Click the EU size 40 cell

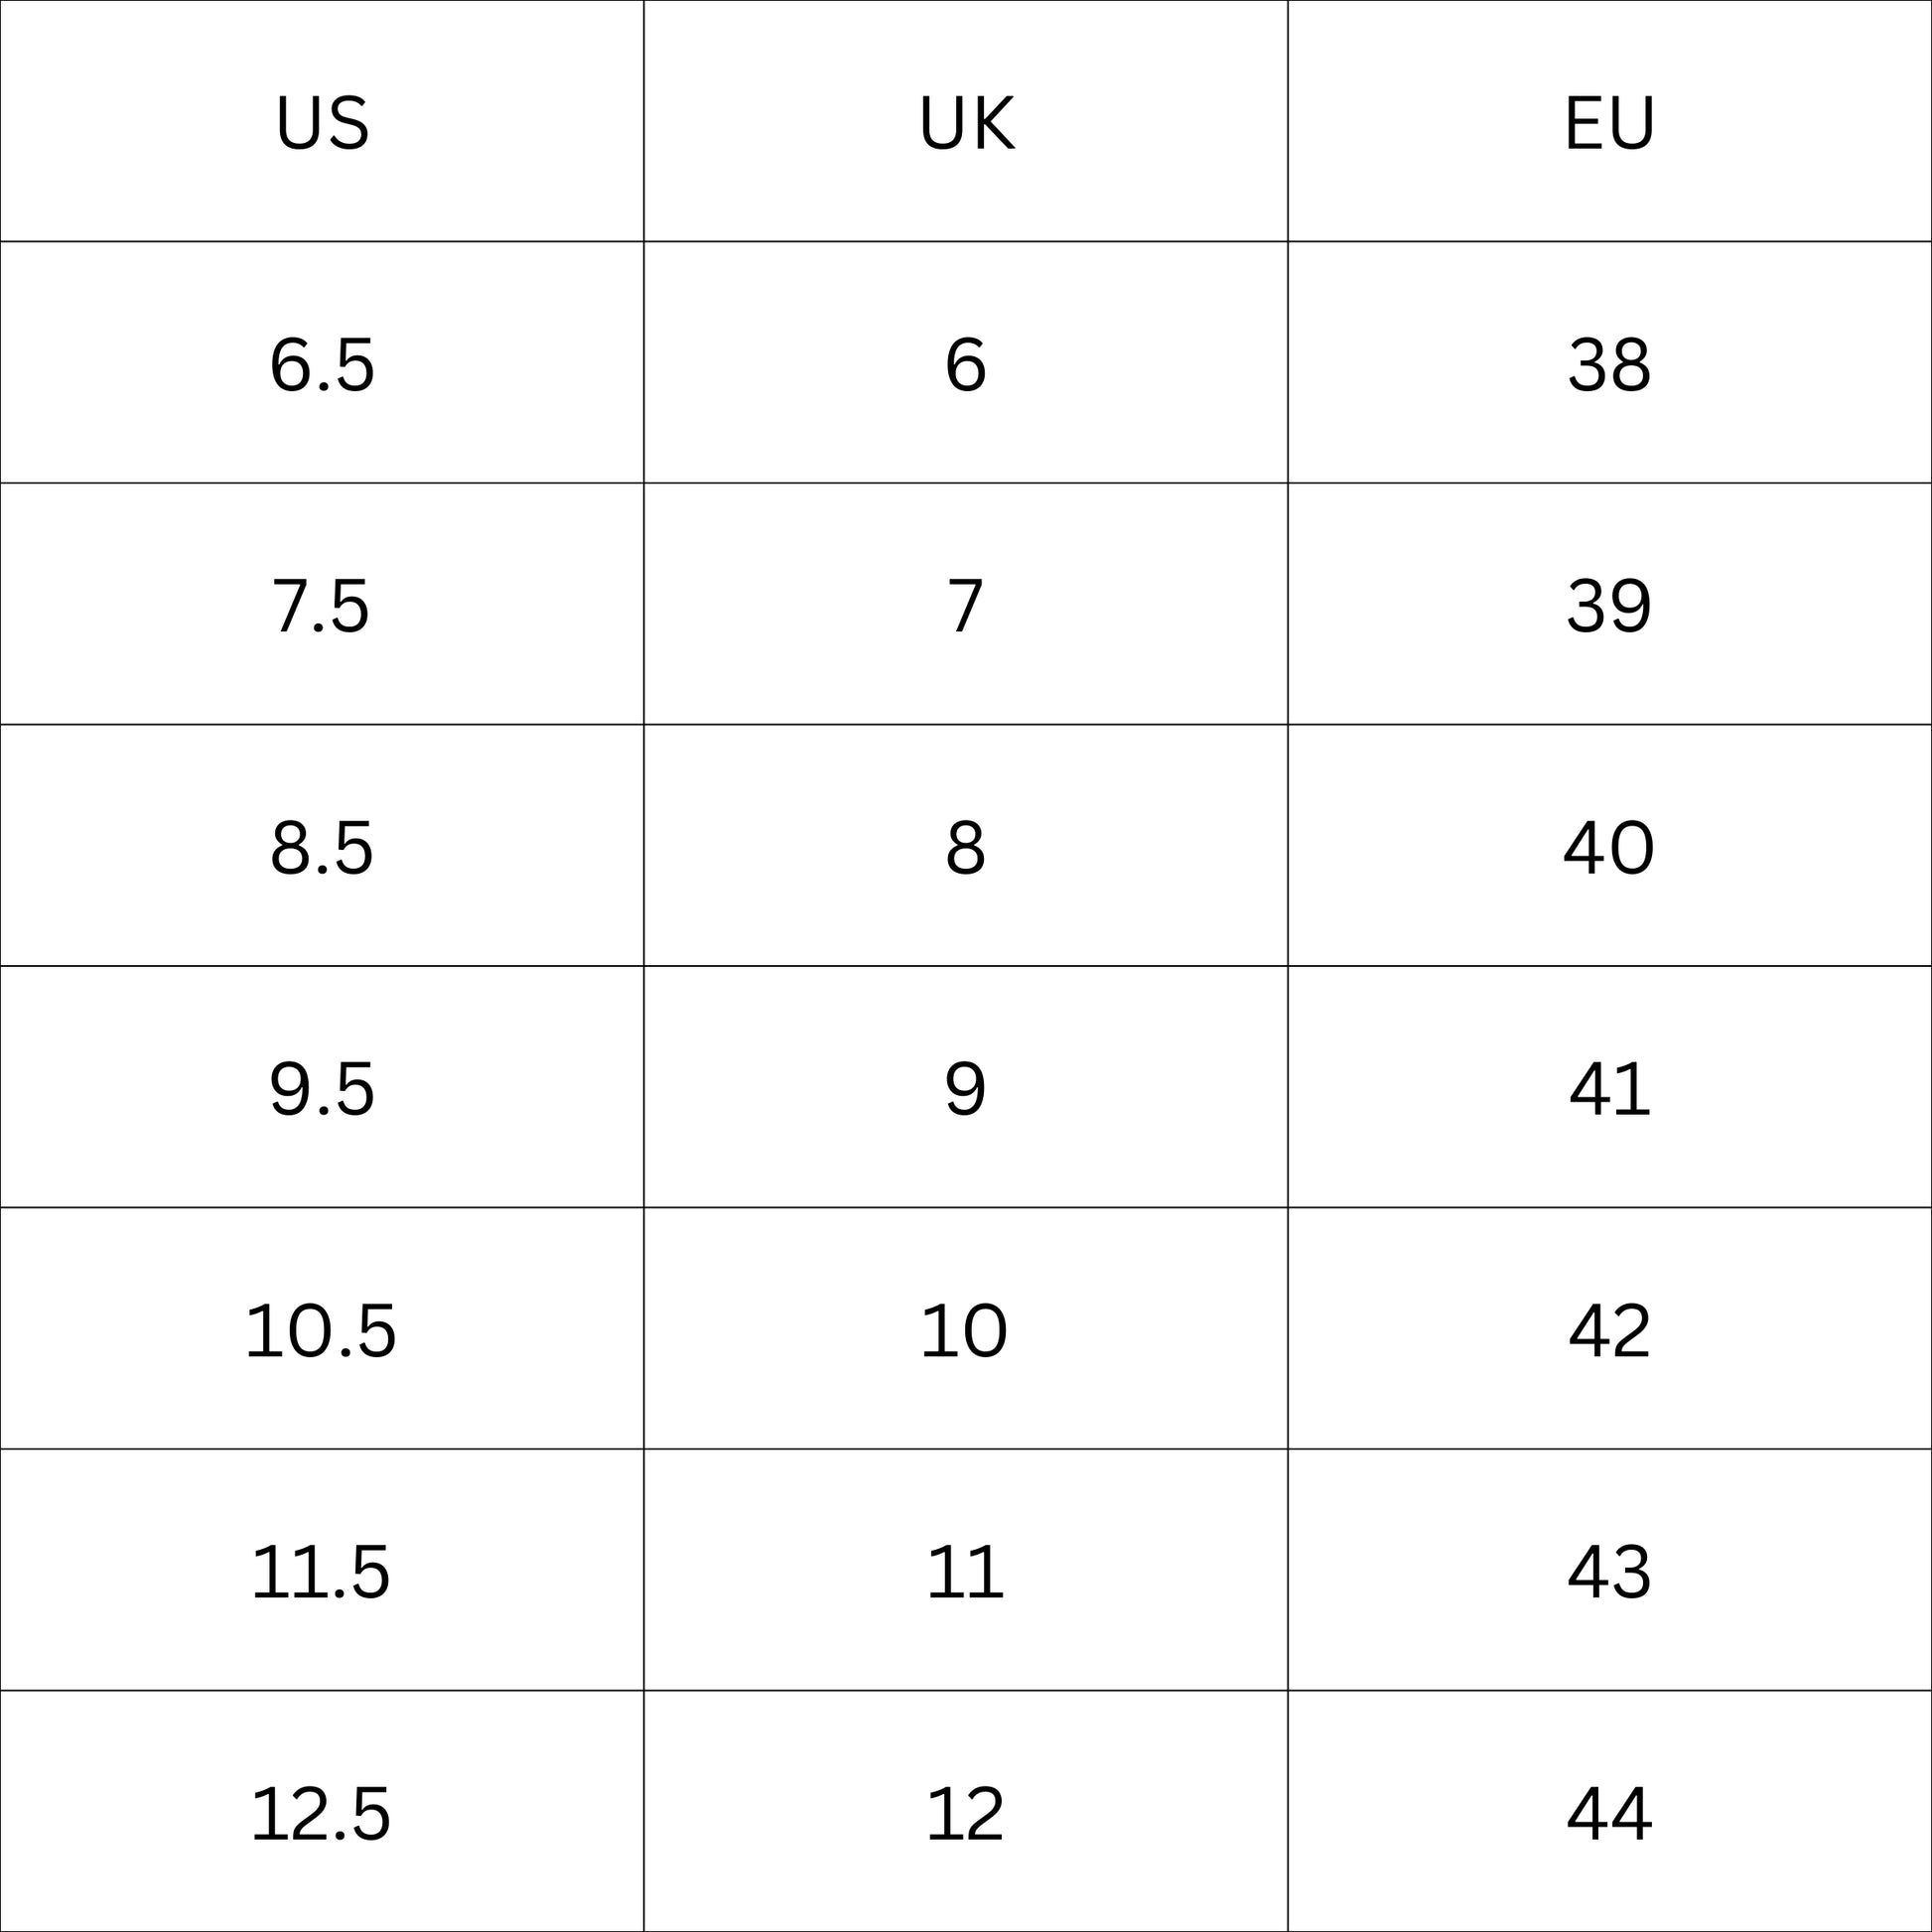[1610, 847]
